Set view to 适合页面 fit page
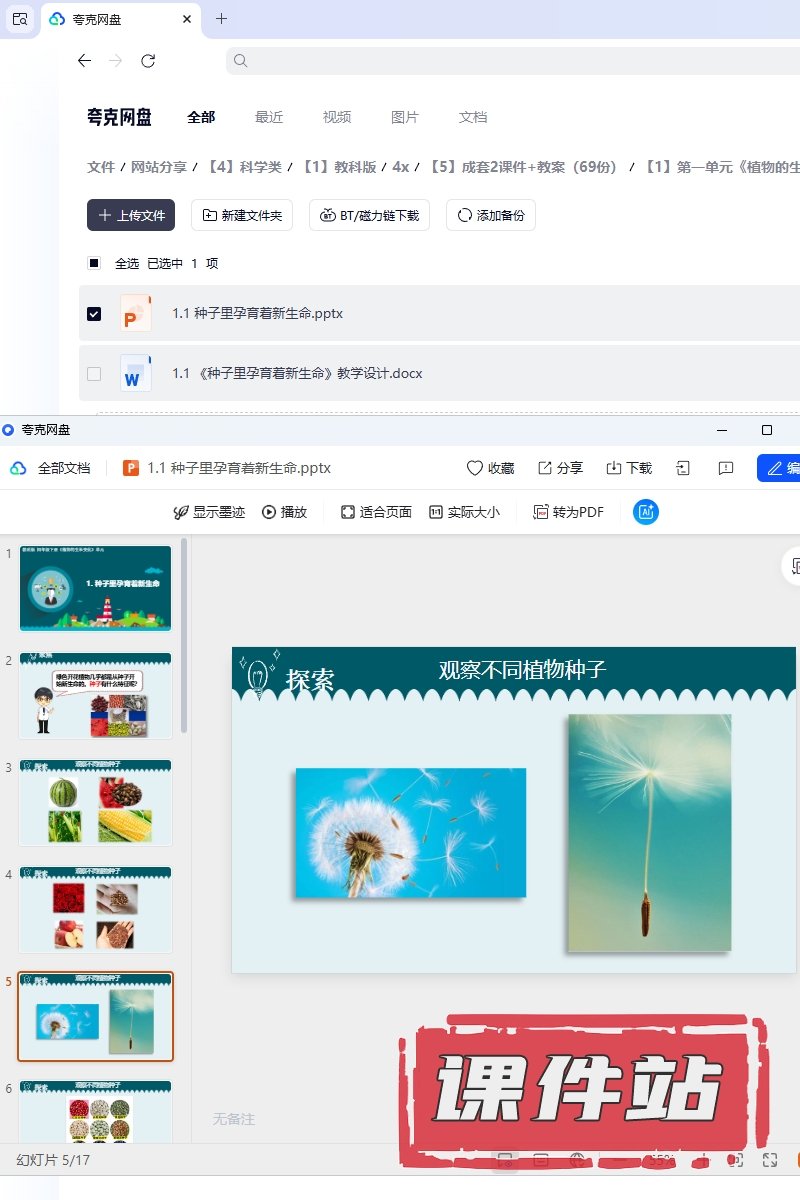The image size is (800, 1200). click(376, 512)
